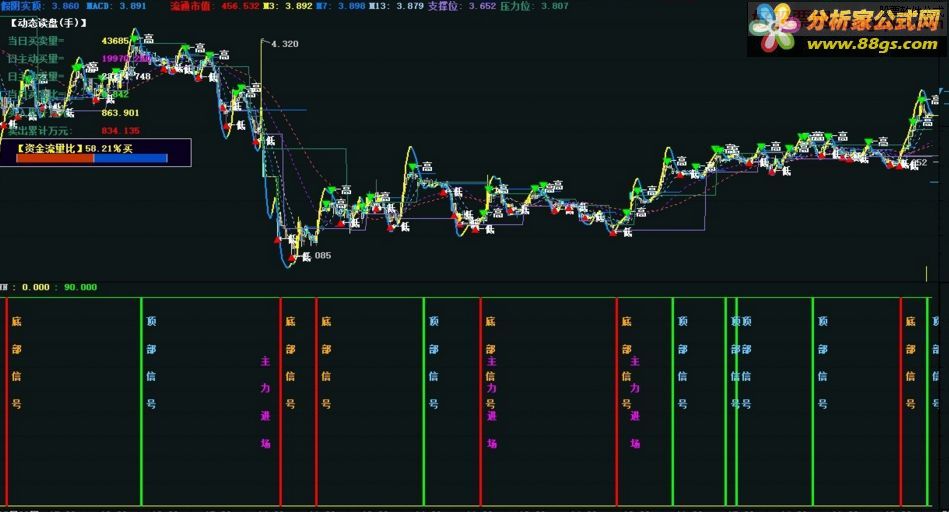Click the MACD 3.891 readout in header
This screenshot has height=512, width=949.
pos(116,5)
